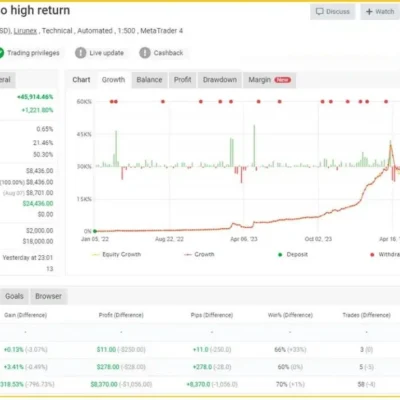Click the Win% (Difference) column header
Screen dimensions: 400x400
(290, 315)
